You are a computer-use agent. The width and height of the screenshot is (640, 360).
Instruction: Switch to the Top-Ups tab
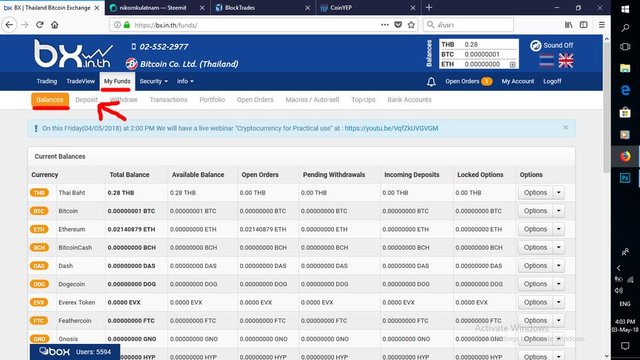tap(363, 100)
